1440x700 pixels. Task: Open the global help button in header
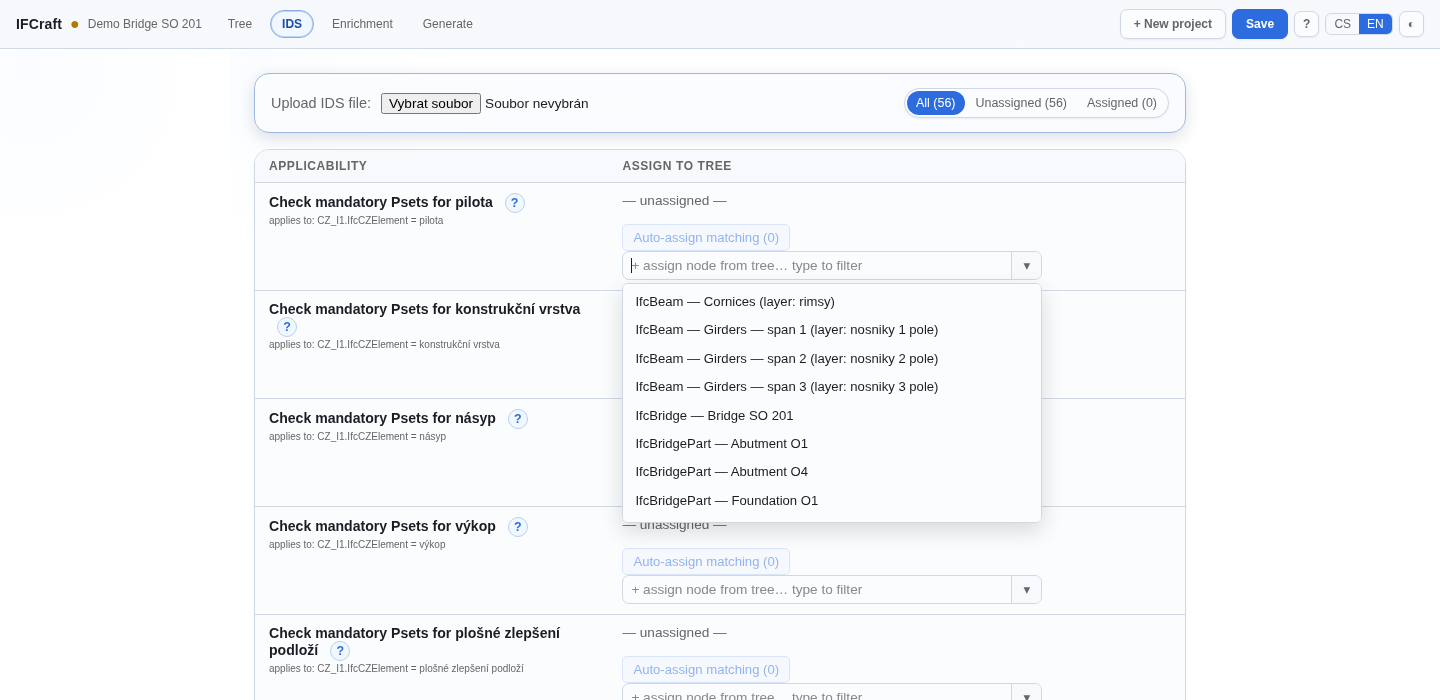point(1306,24)
